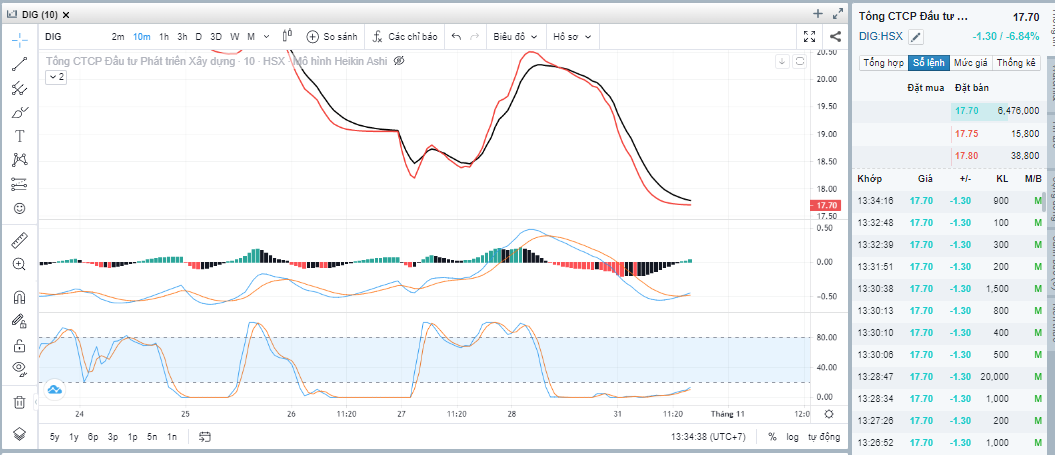Toggle magnet mode on

click(x=19, y=297)
